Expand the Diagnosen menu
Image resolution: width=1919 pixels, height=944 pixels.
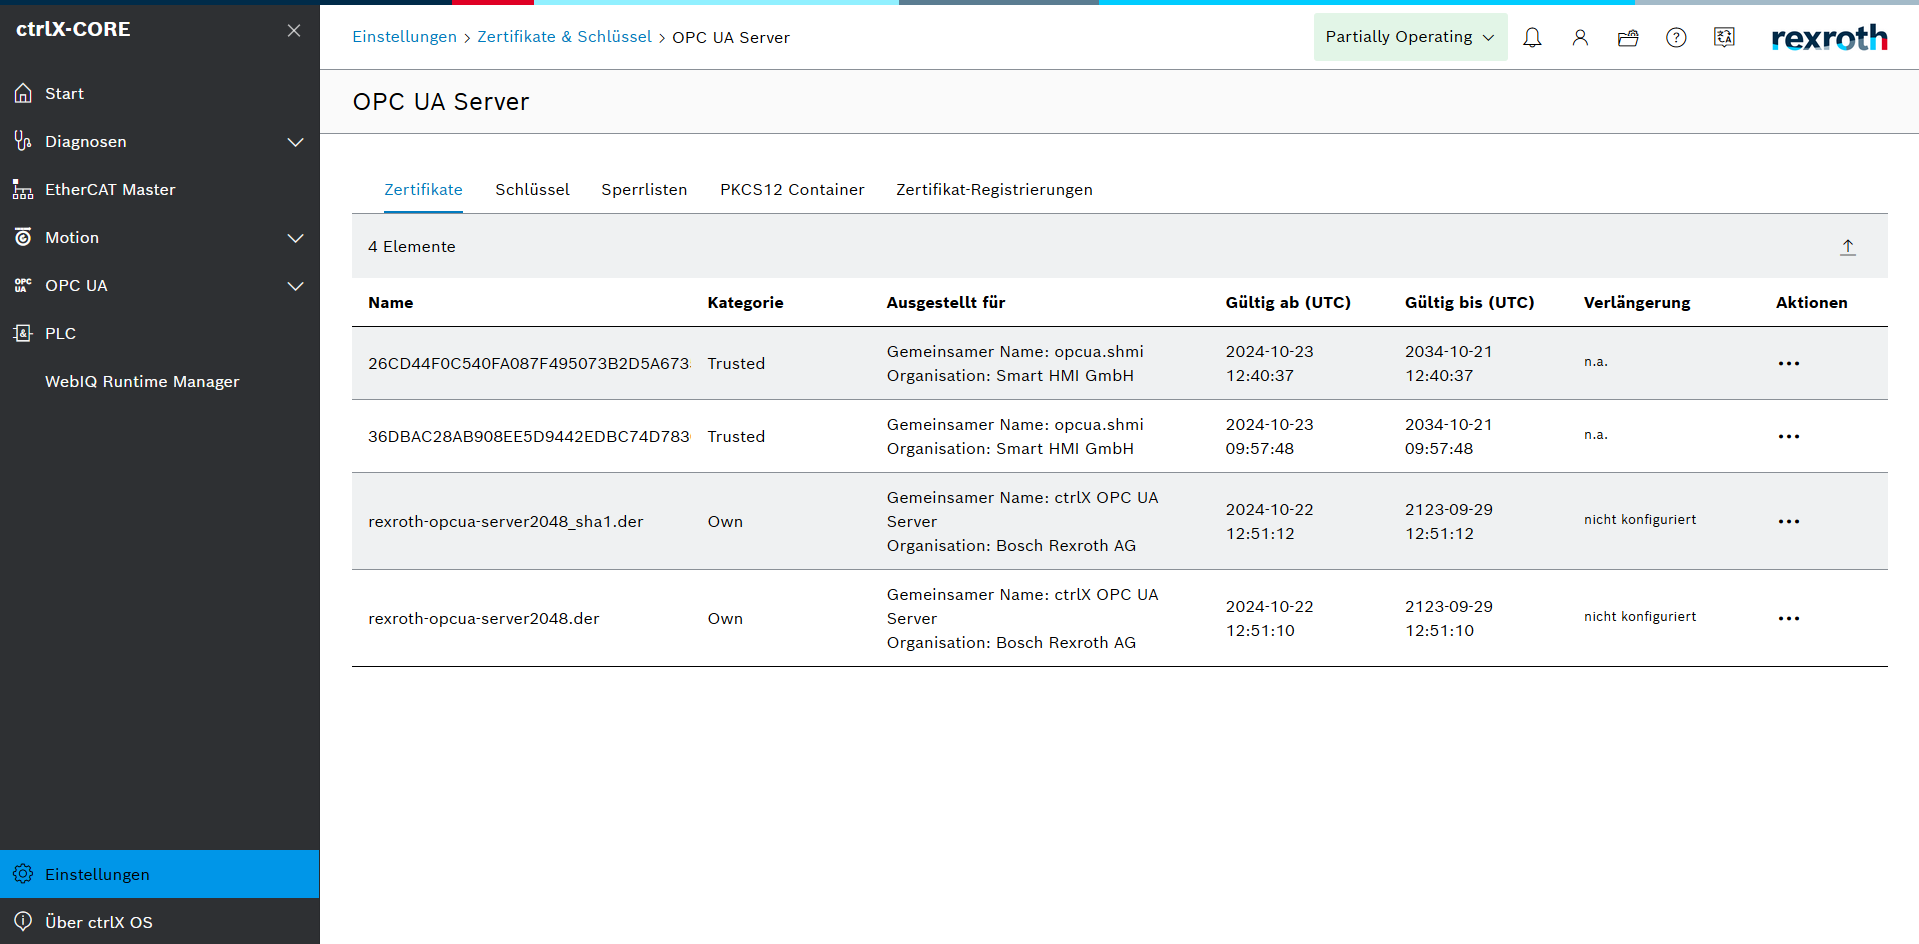(x=295, y=142)
